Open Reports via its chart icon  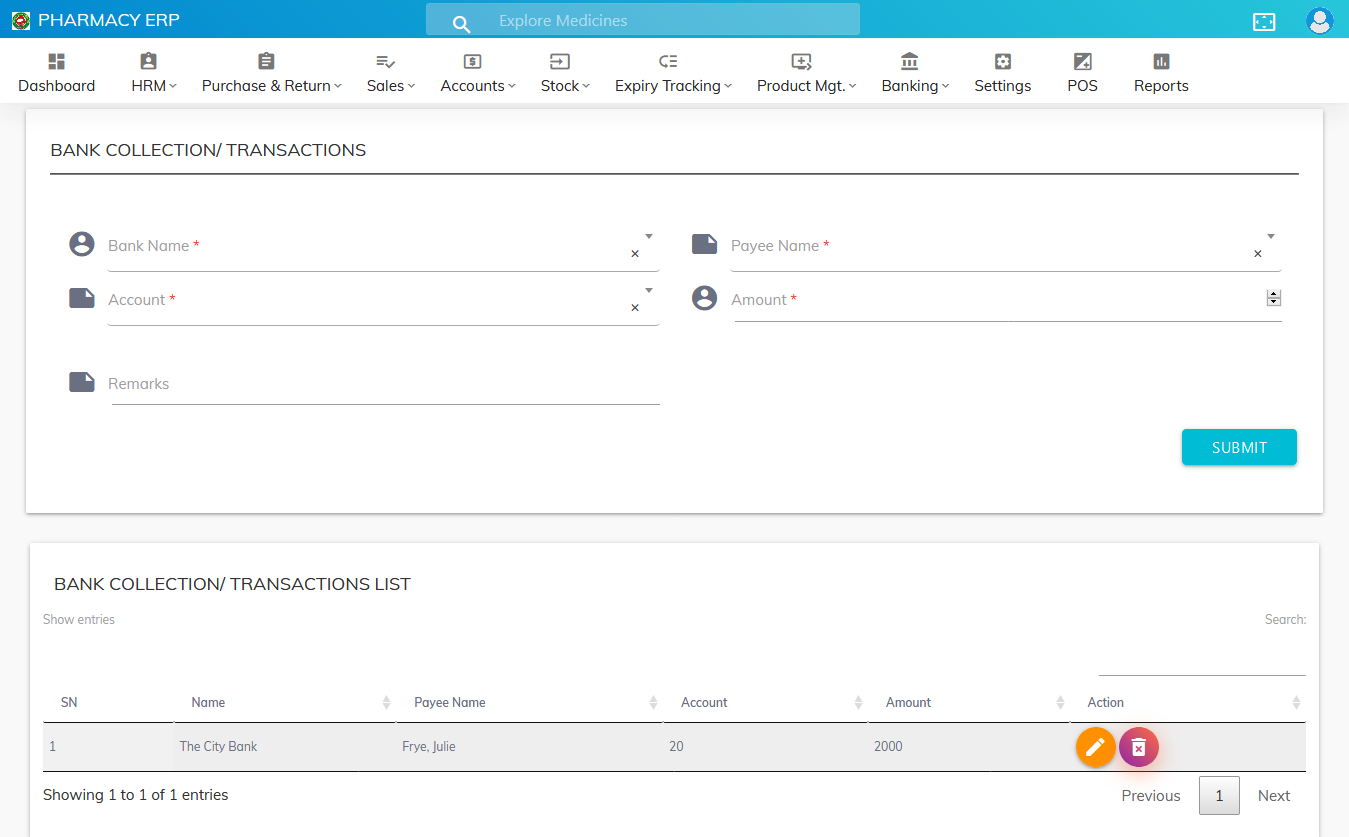click(x=1161, y=62)
